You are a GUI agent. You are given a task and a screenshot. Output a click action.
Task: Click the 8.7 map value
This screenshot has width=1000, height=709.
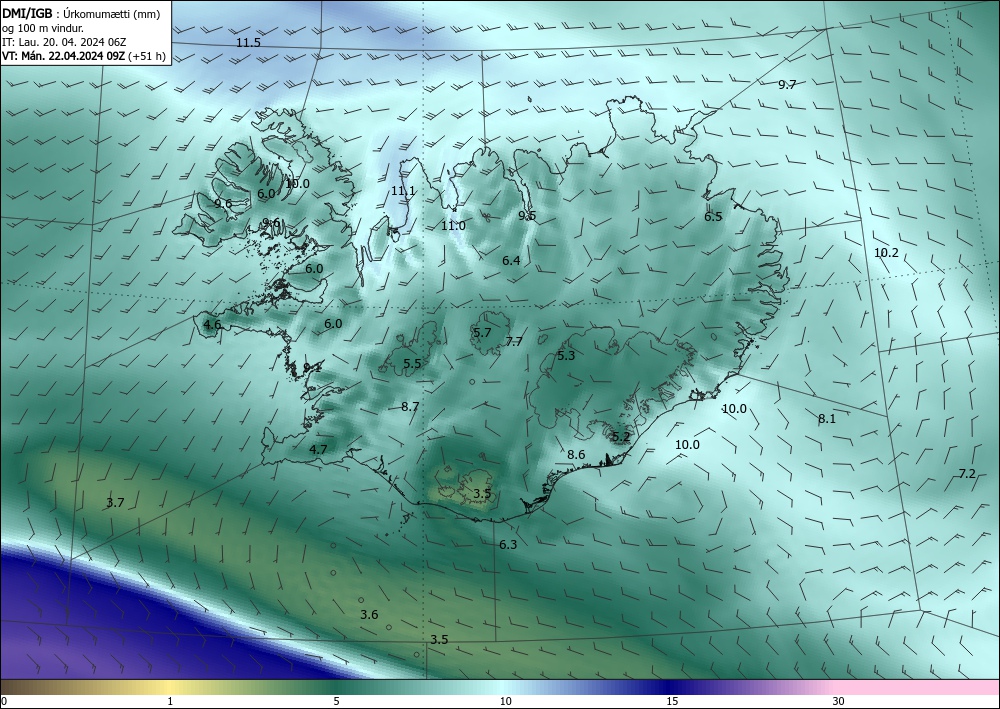[x=410, y=406]
